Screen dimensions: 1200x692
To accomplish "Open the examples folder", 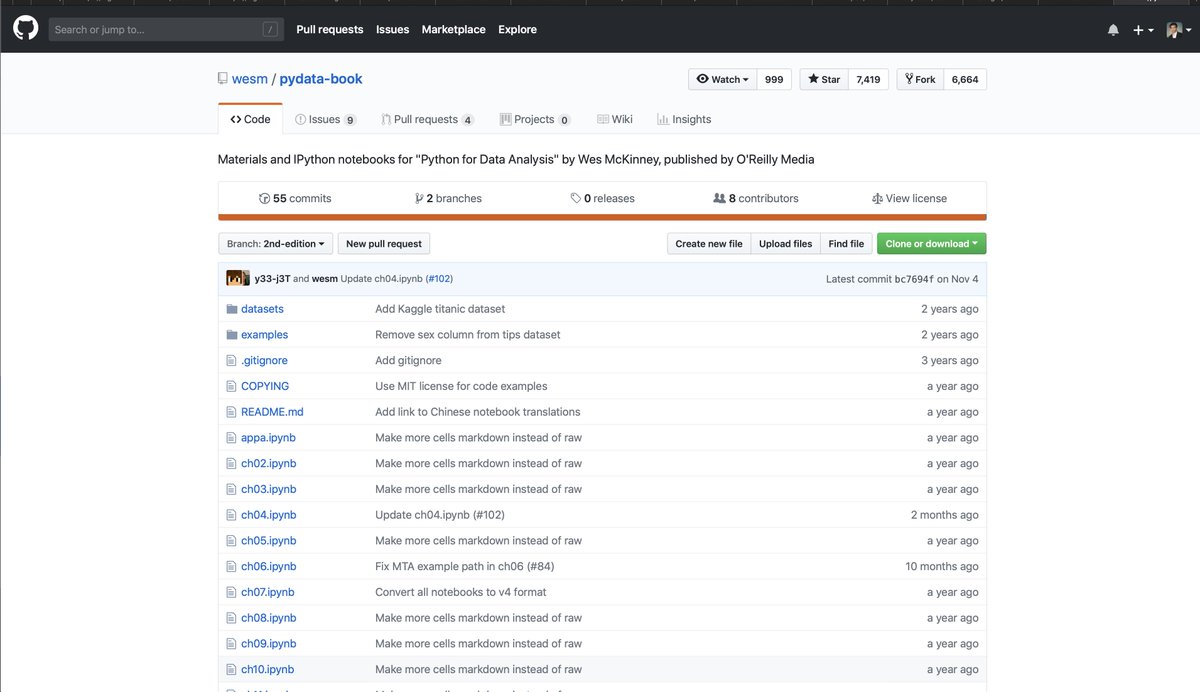I will 264,335.
